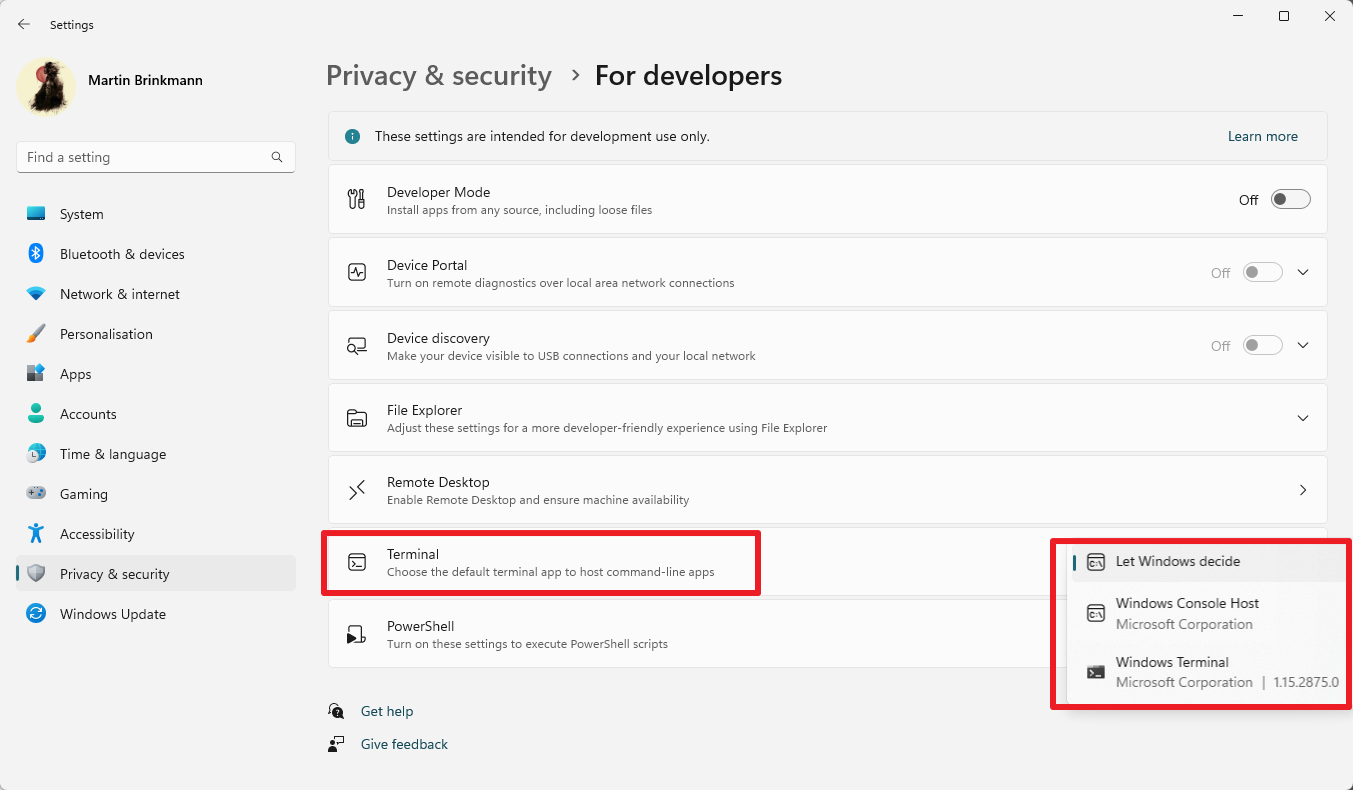Click the System monitor icon in sidebar
Screen dimensions: 1353x790
(36, 214)
